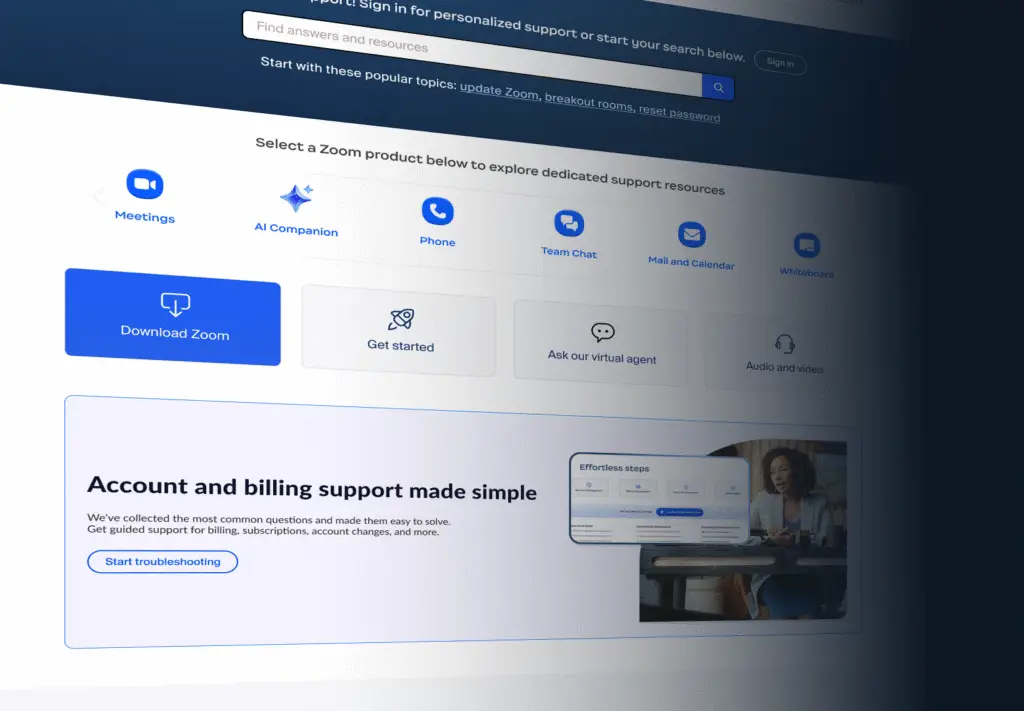Screen dimensions: 1024x711
Task: Focus the Find answers and resources field
Action: (472, 54)
